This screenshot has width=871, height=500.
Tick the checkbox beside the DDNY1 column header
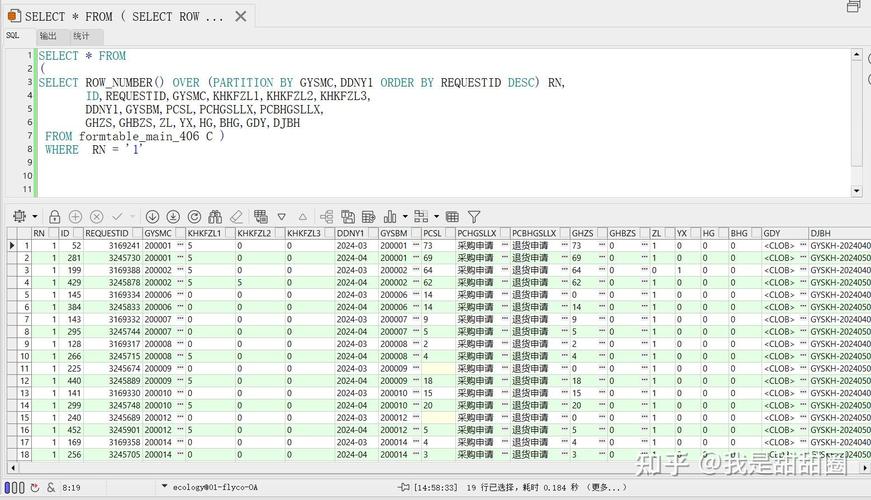372,233
